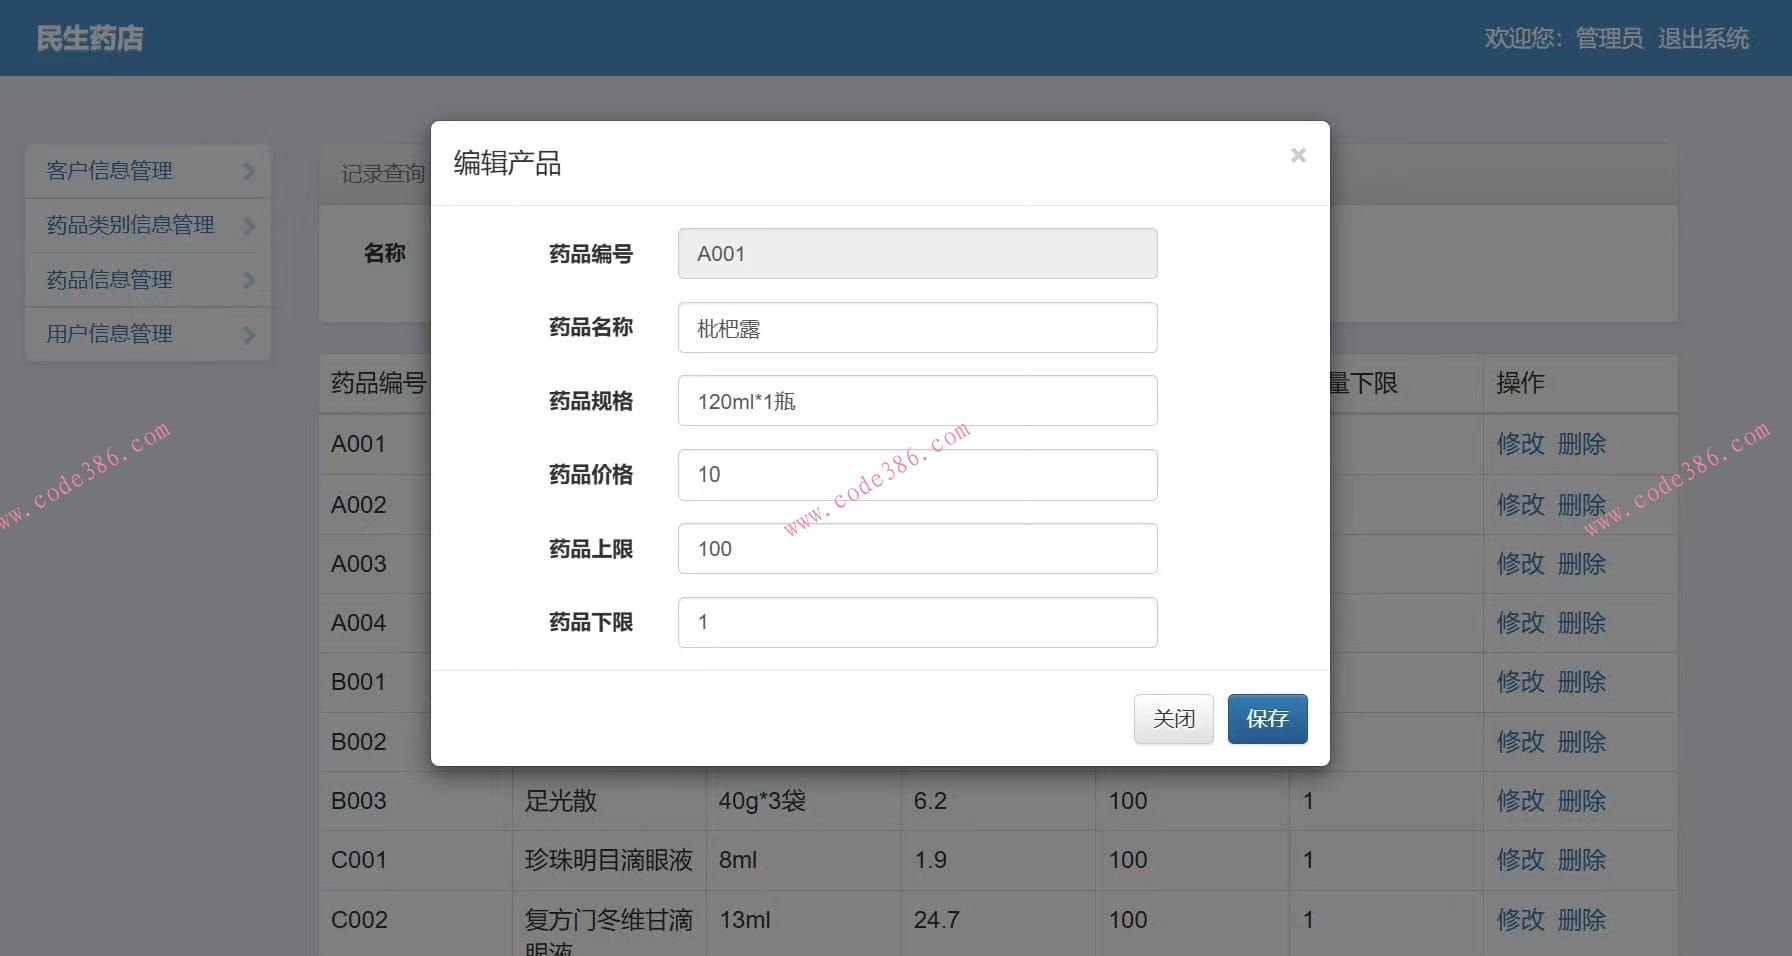
Task: Click the chevron icon next to 药品信息管理
Action: click(x=249, y=279)
